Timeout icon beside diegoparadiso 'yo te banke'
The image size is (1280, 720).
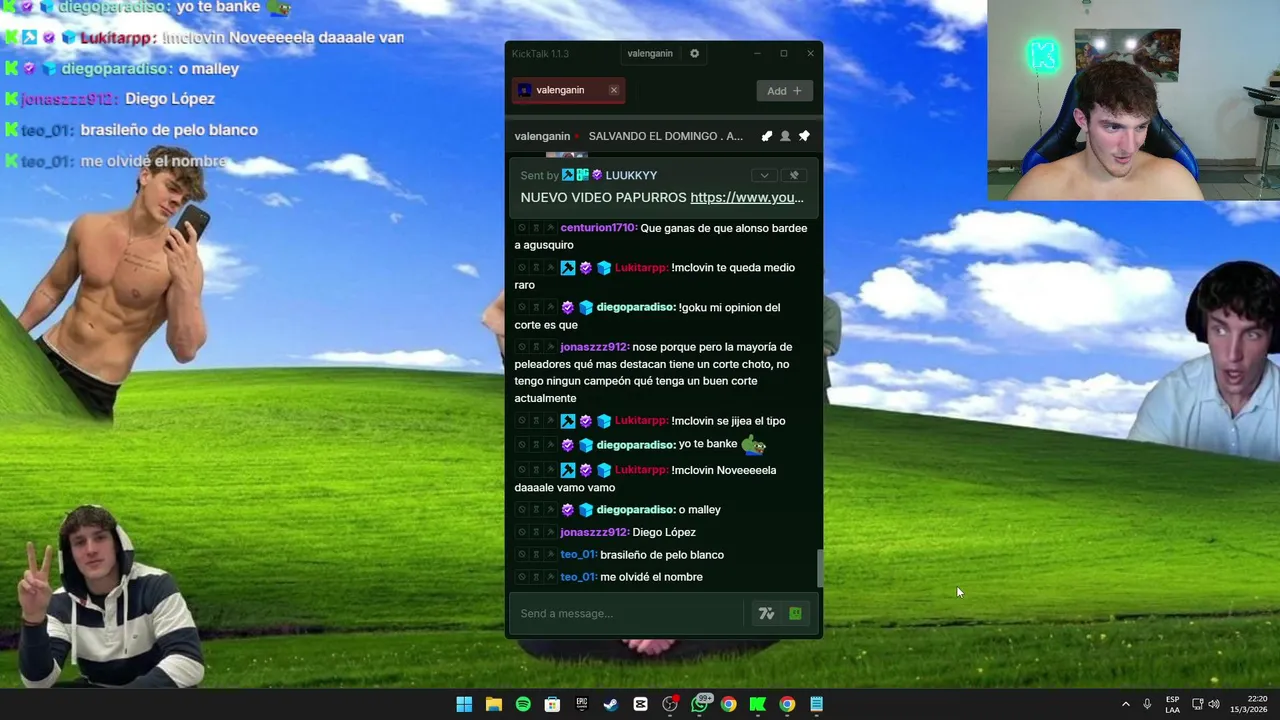click(x=536, y=445)
